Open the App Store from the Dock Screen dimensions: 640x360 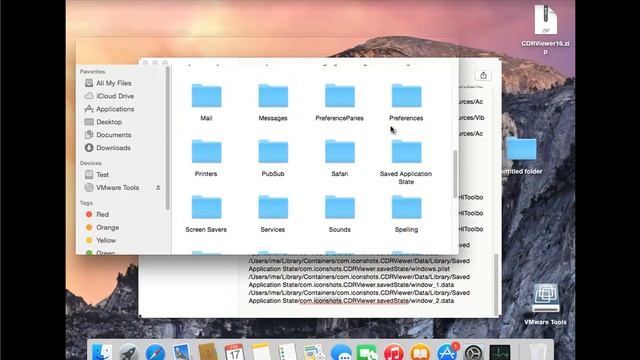coord(447,352)
